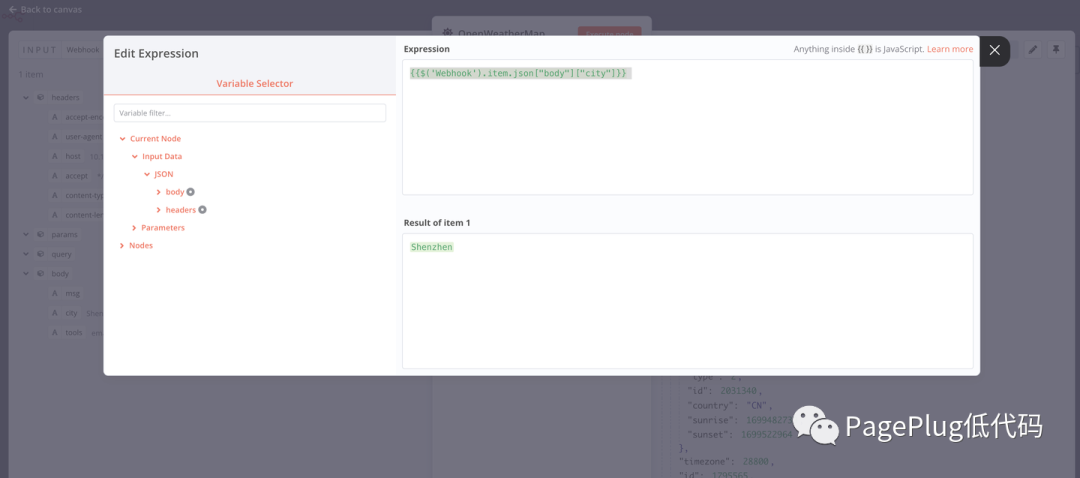Image resolution: width=1080 pixels, height=478 pixels.
Task: Click the cube icon of headers input
Action: [41, 98]
